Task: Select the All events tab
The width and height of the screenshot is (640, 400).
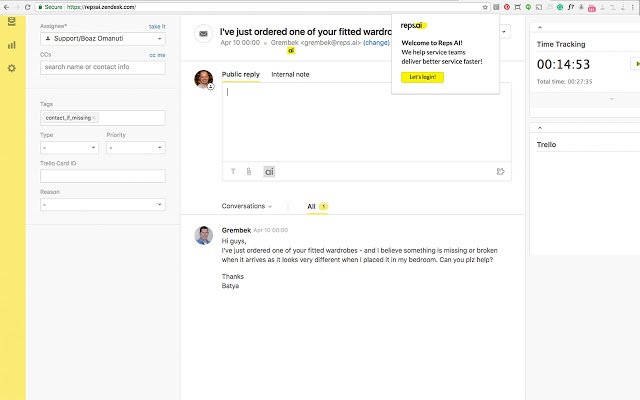Action: tap(317, 207)
